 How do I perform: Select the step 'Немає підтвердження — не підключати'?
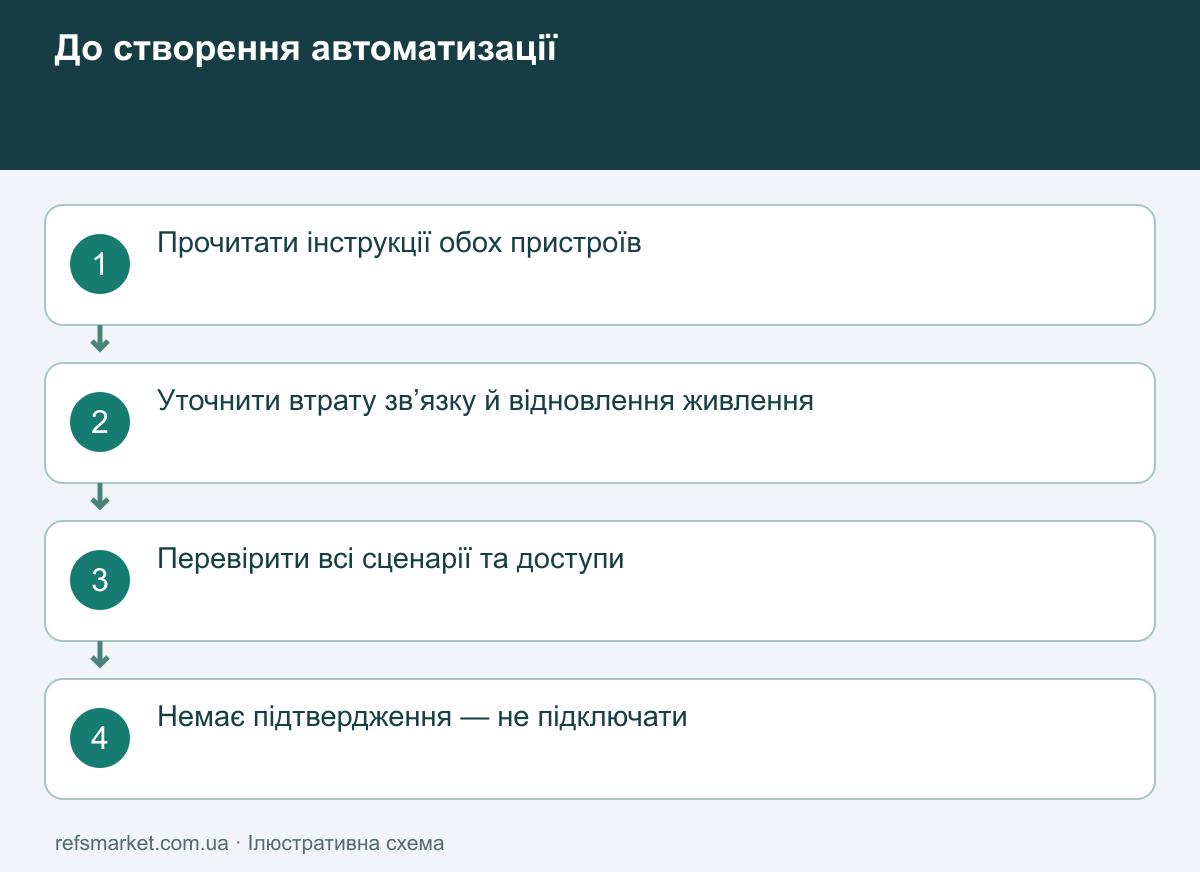[x=600, y=739]
